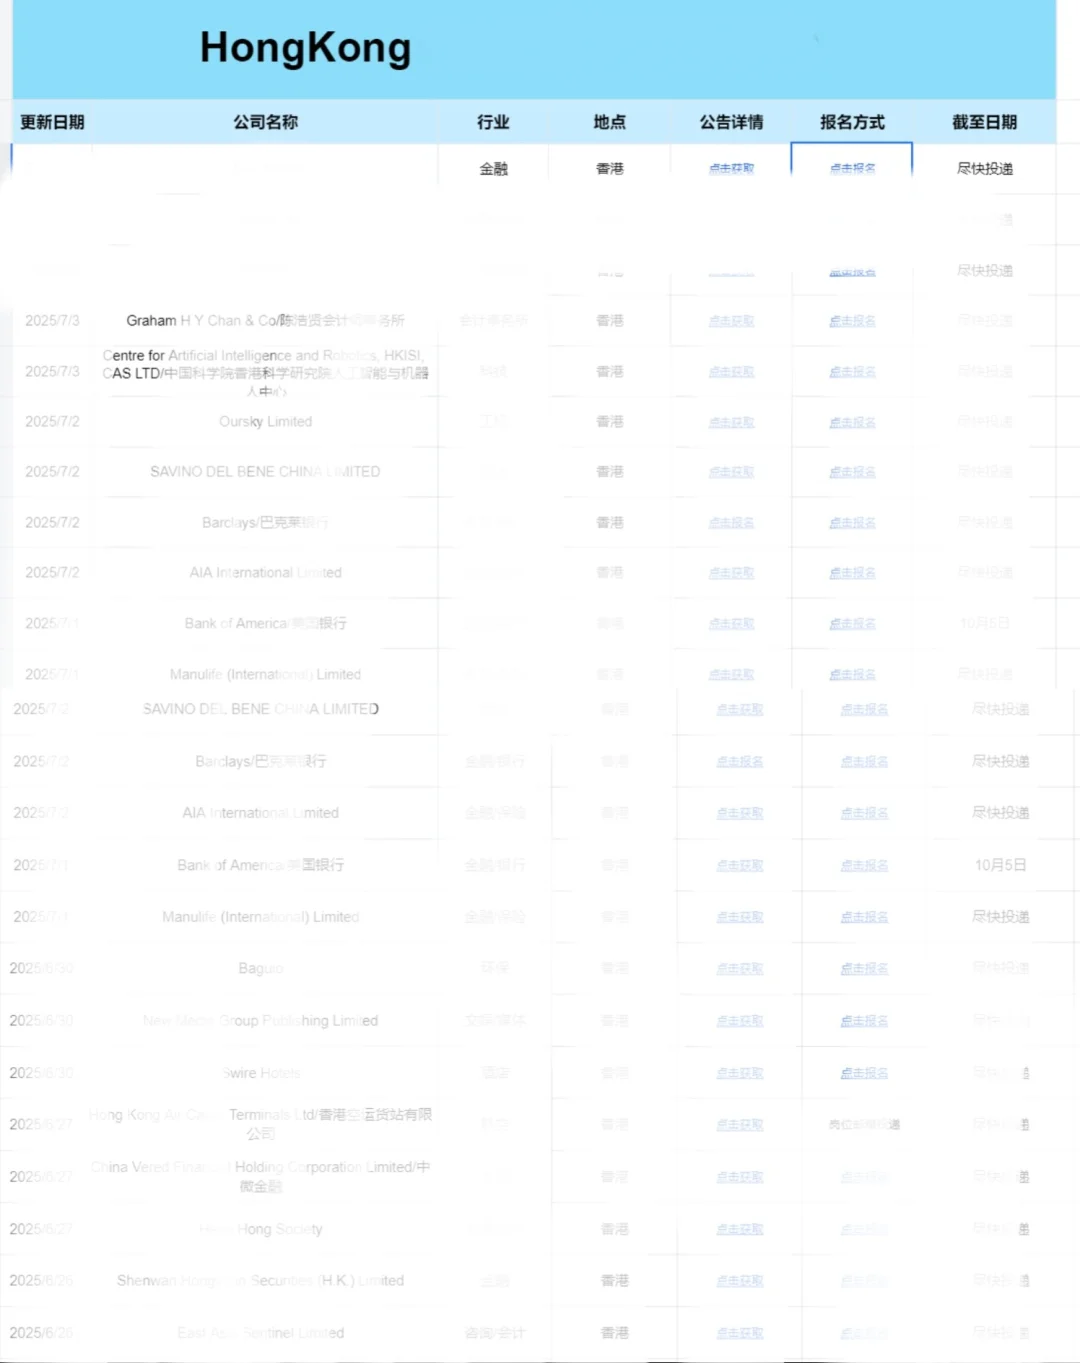Select the 香港 location cell of Oursky Limited
Viewport: 1080px width, 1363px height.
pyautogui.click(x=610, y=422)
